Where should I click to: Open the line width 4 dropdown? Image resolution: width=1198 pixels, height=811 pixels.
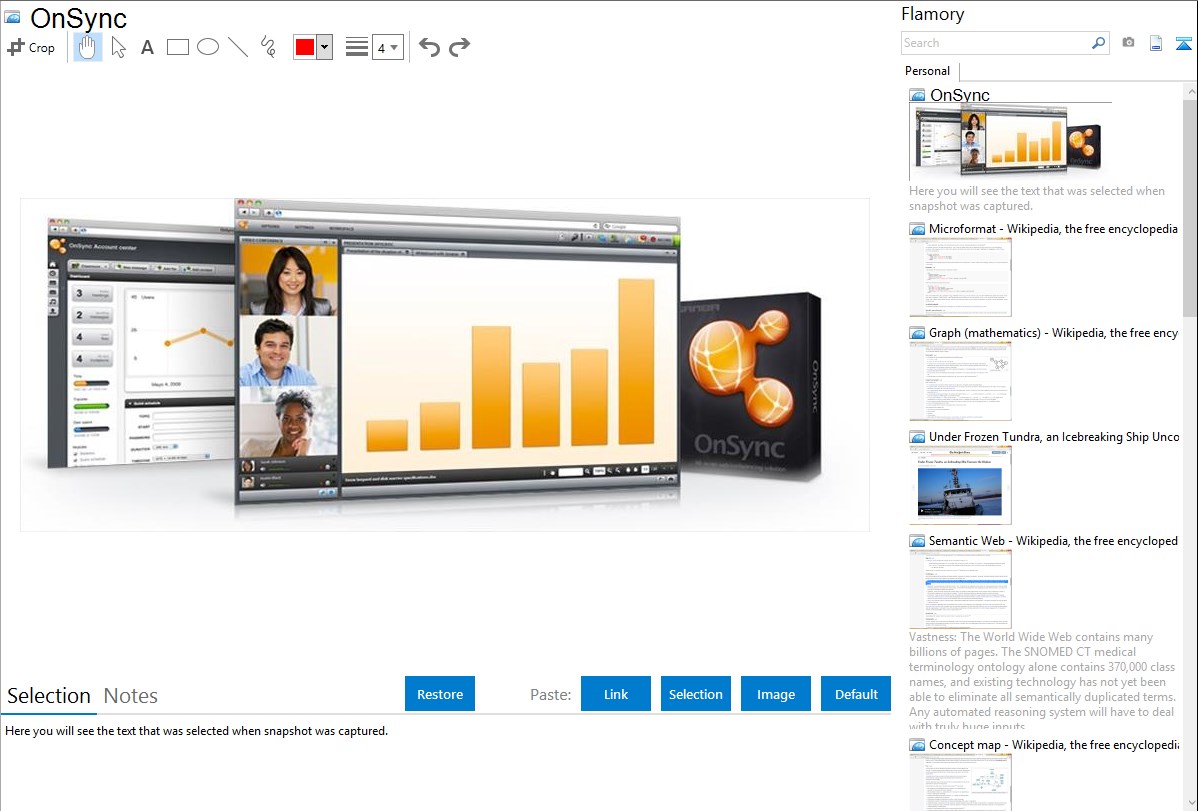pos(387,47)
